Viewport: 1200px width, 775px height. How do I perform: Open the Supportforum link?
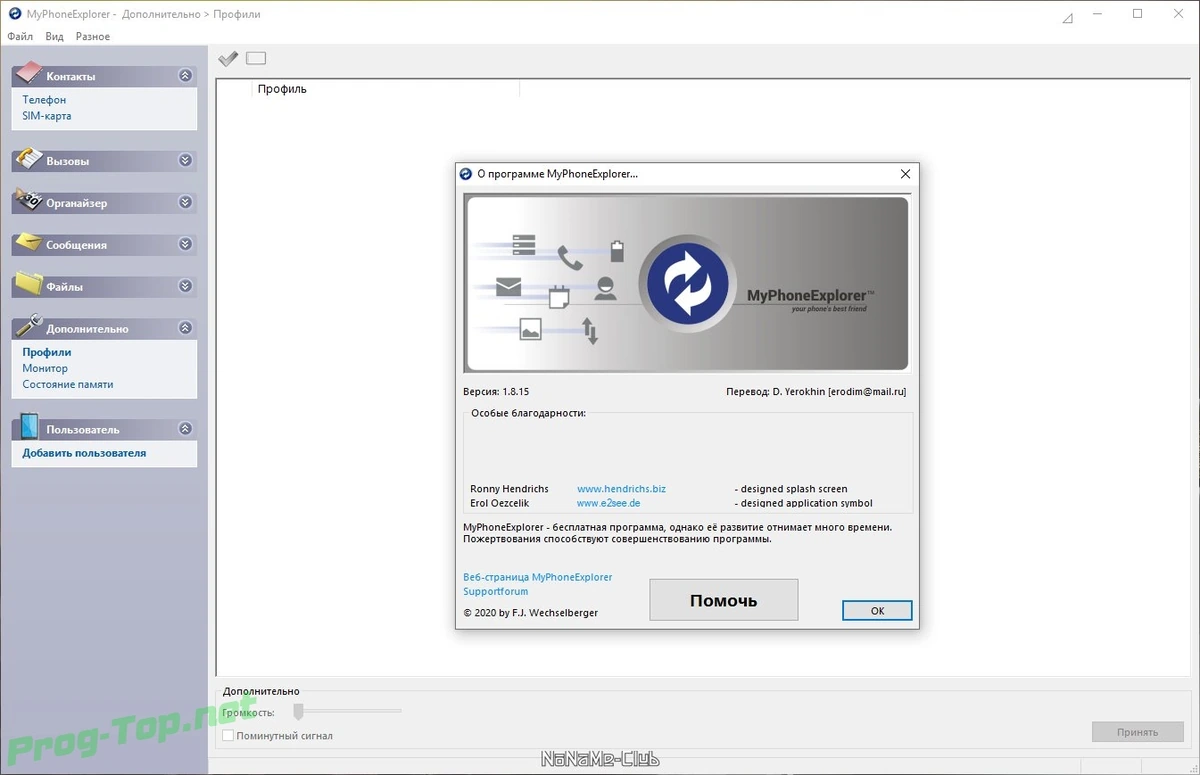(x=496, y=591)
